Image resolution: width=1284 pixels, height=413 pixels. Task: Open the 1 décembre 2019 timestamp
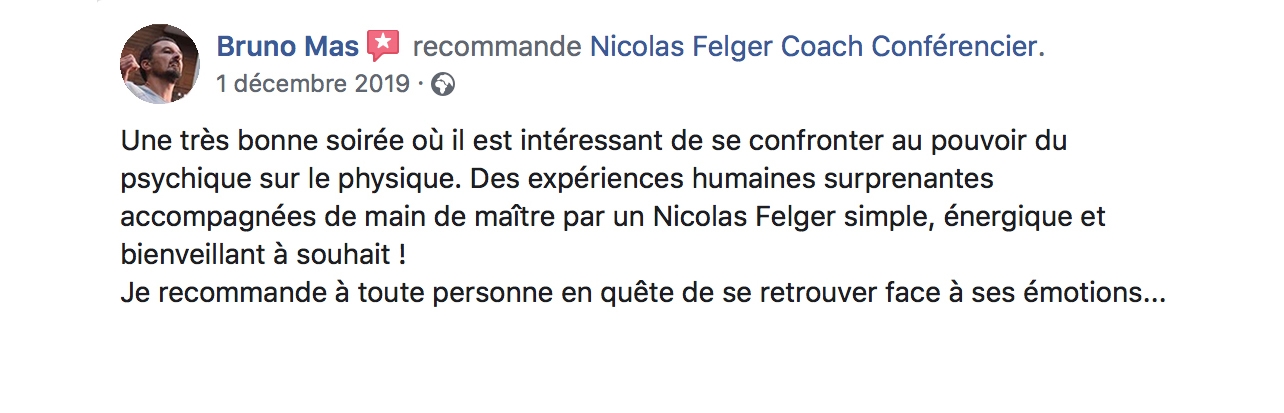[313, 84]
